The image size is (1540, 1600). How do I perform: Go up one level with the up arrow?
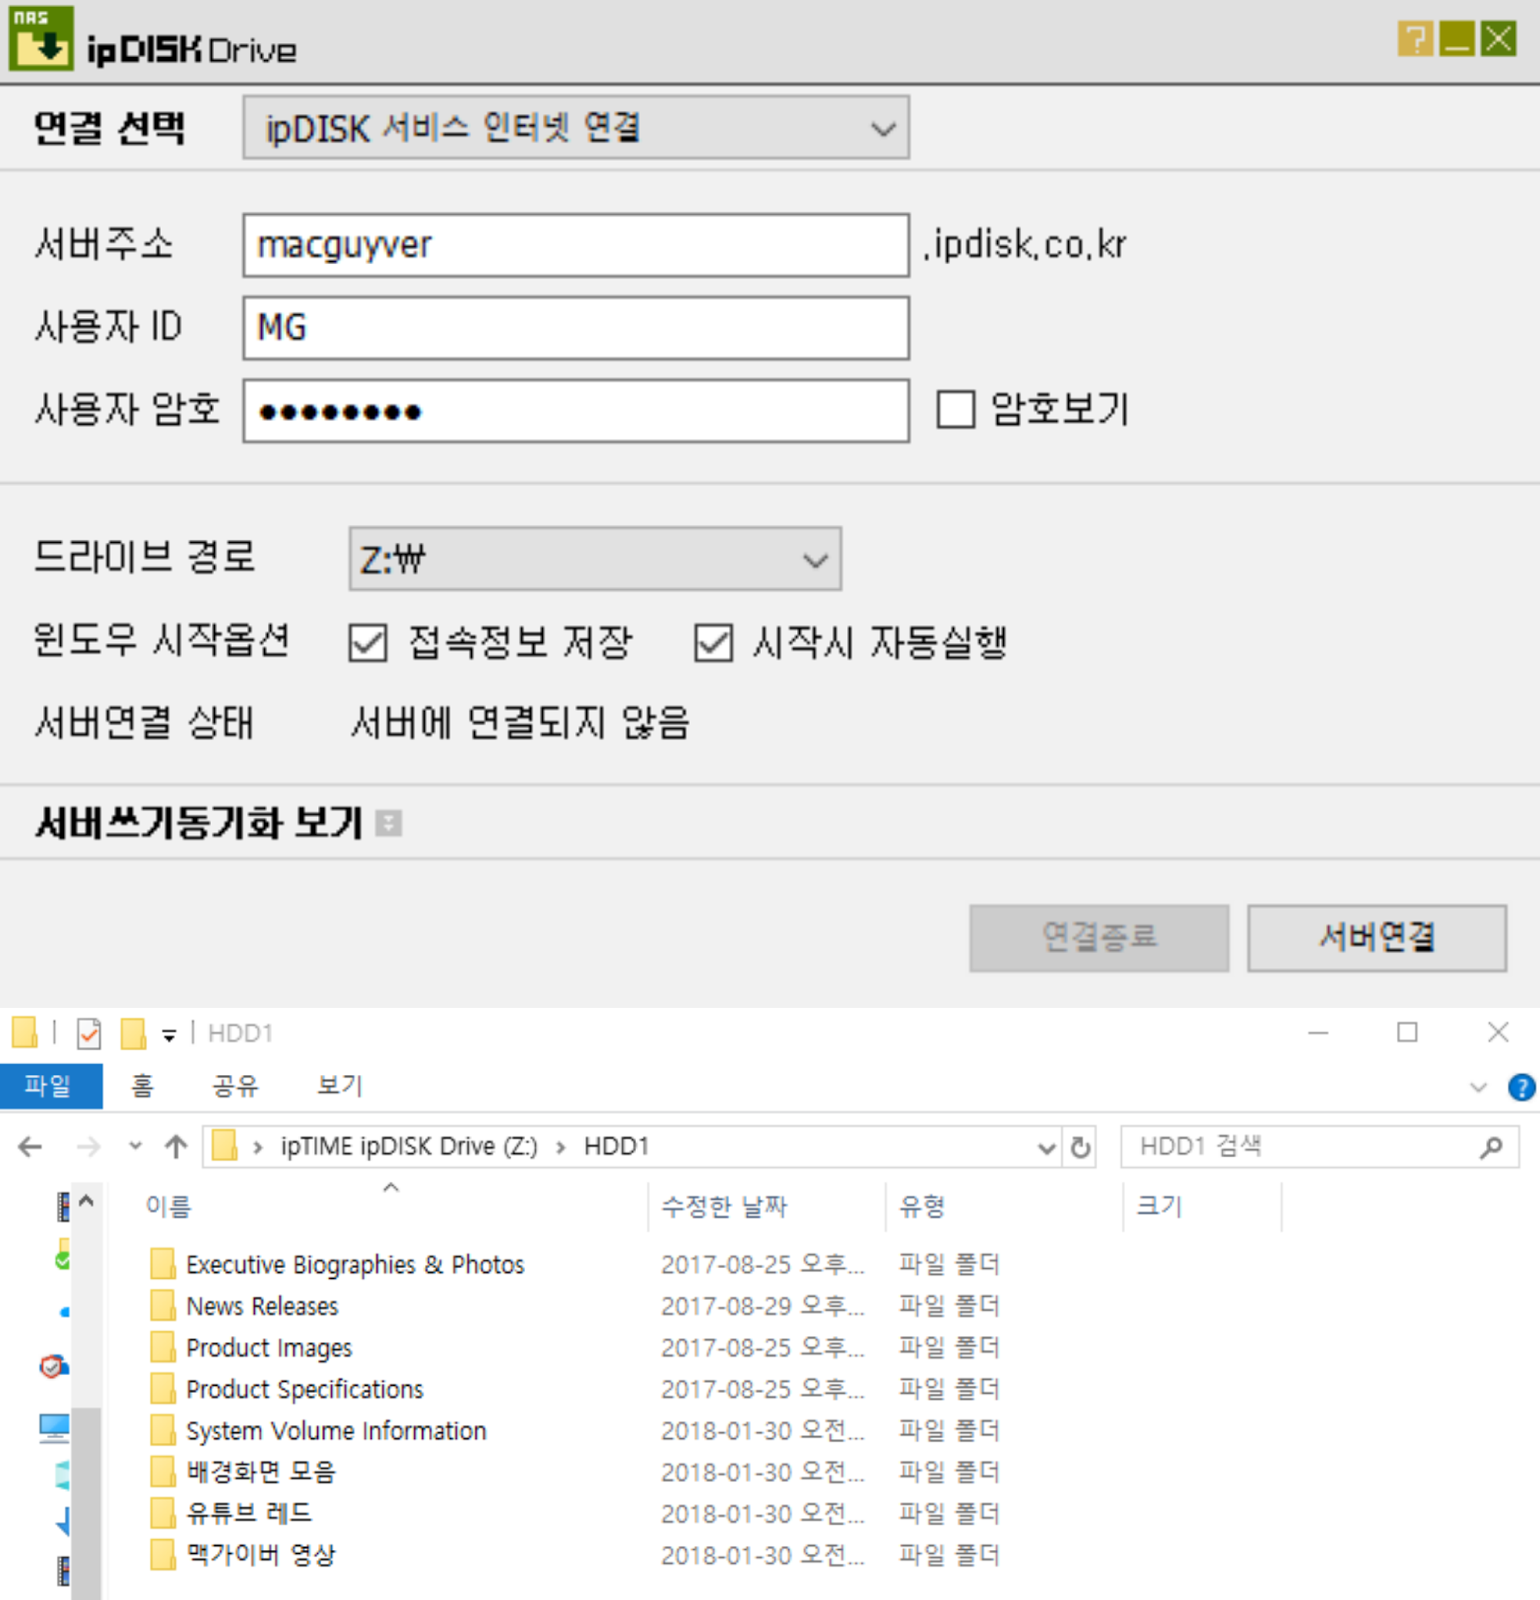coord(176,1147)
